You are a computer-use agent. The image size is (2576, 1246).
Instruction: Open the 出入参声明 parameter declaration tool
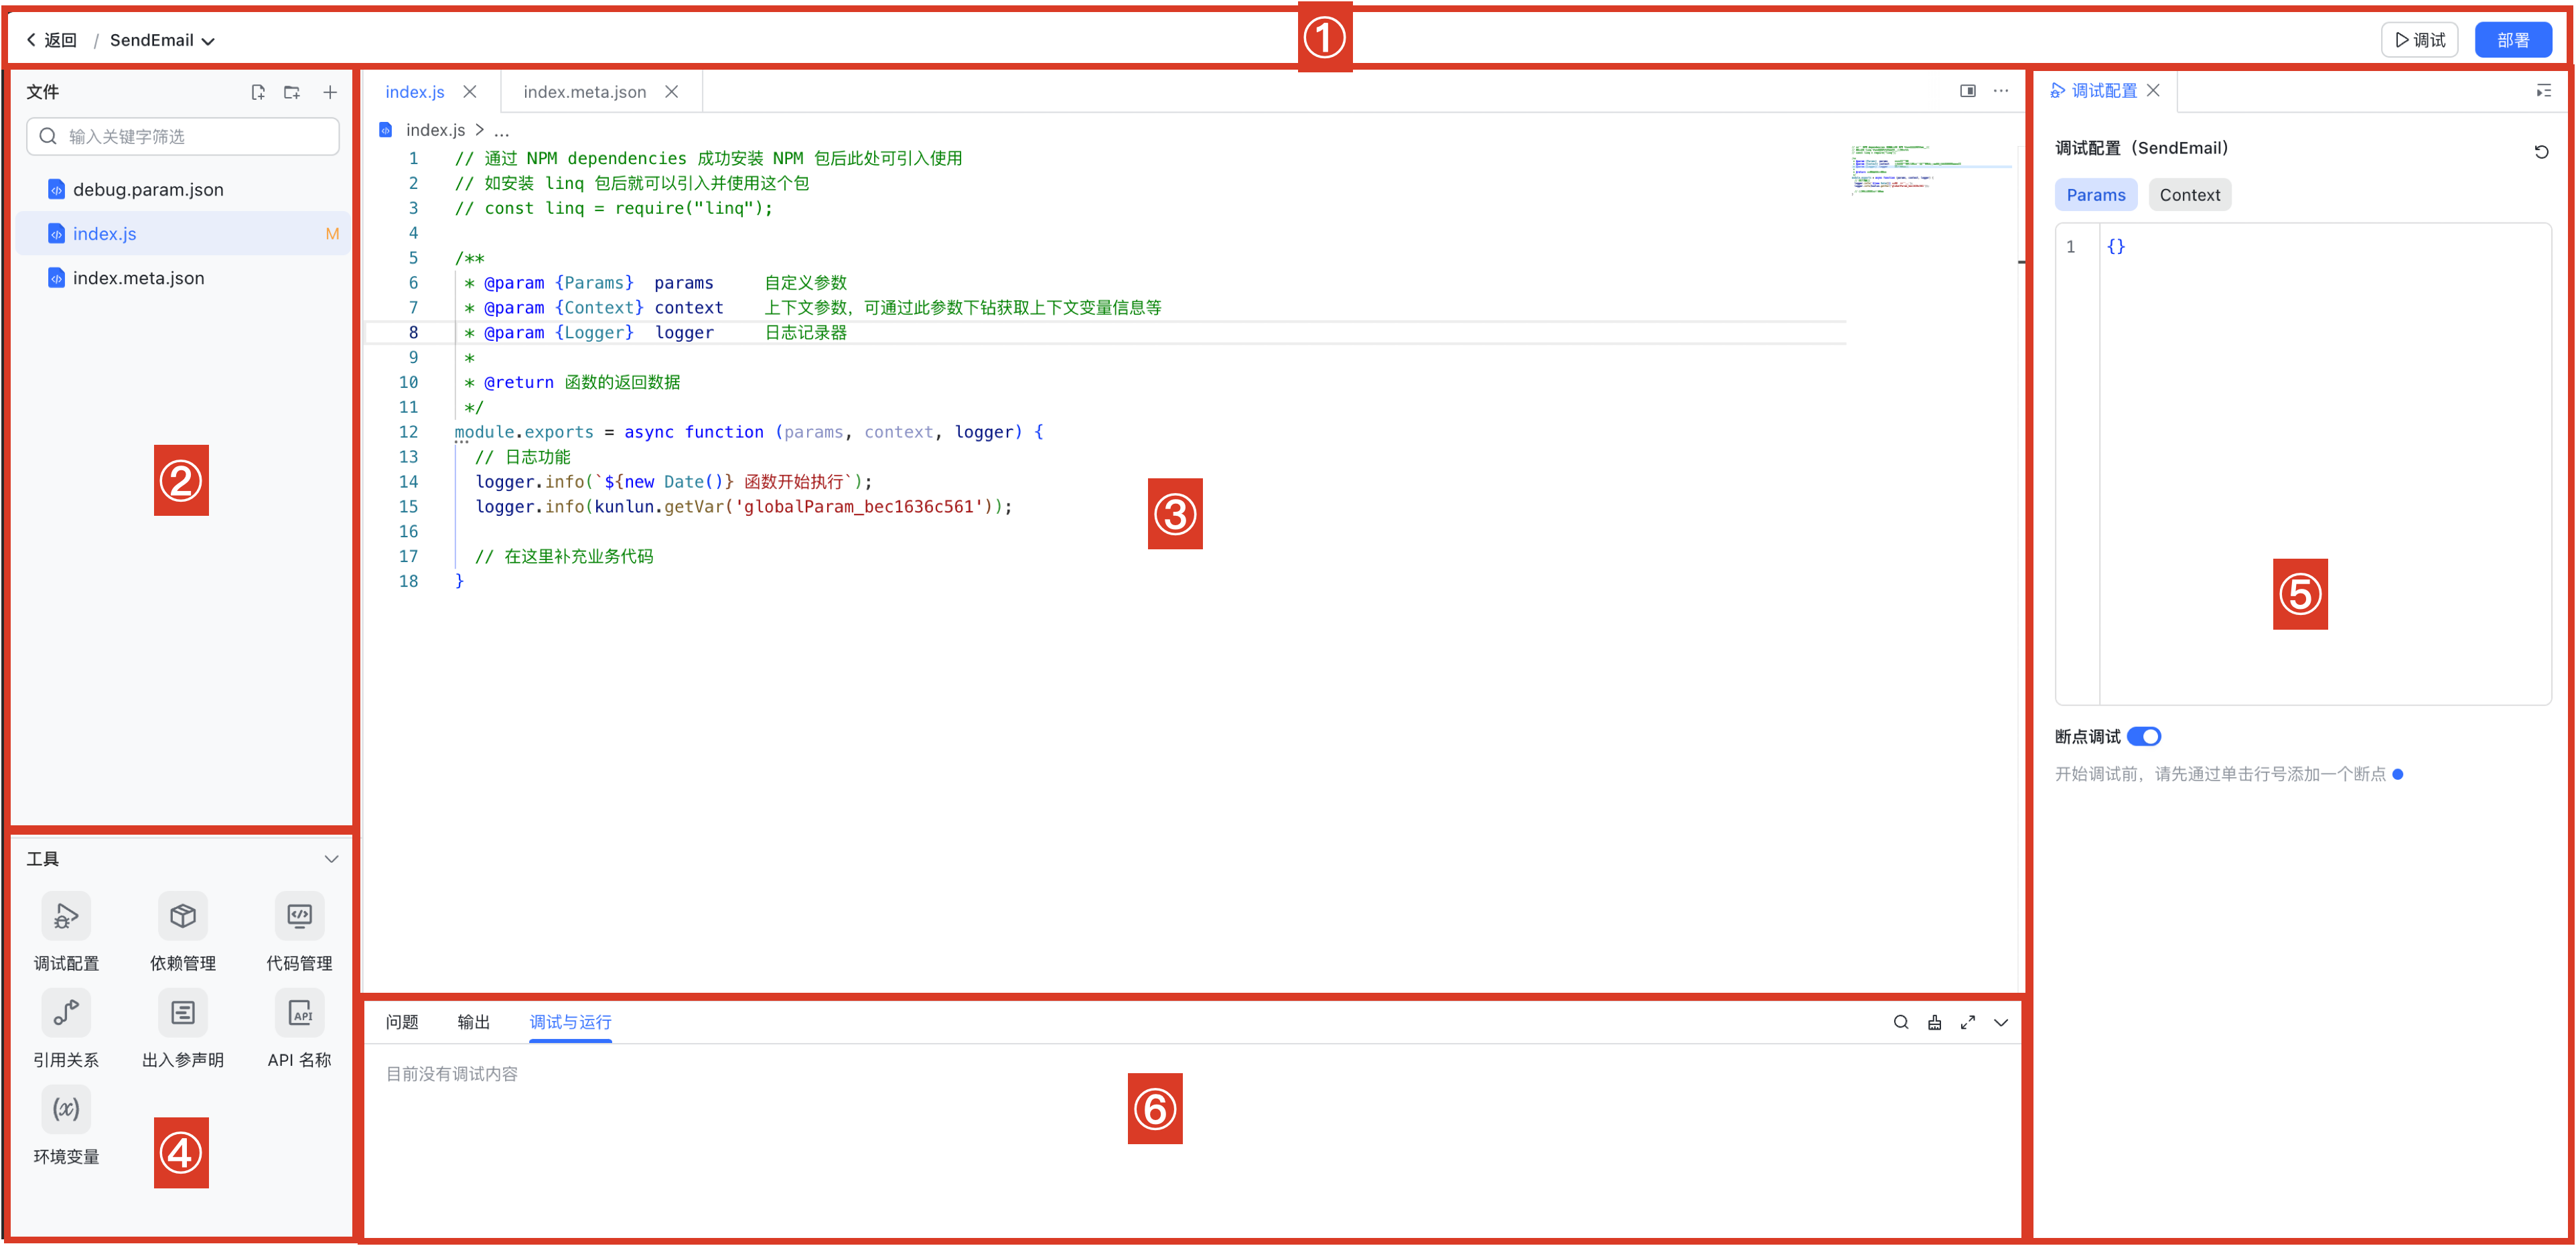pos(182,1013)
